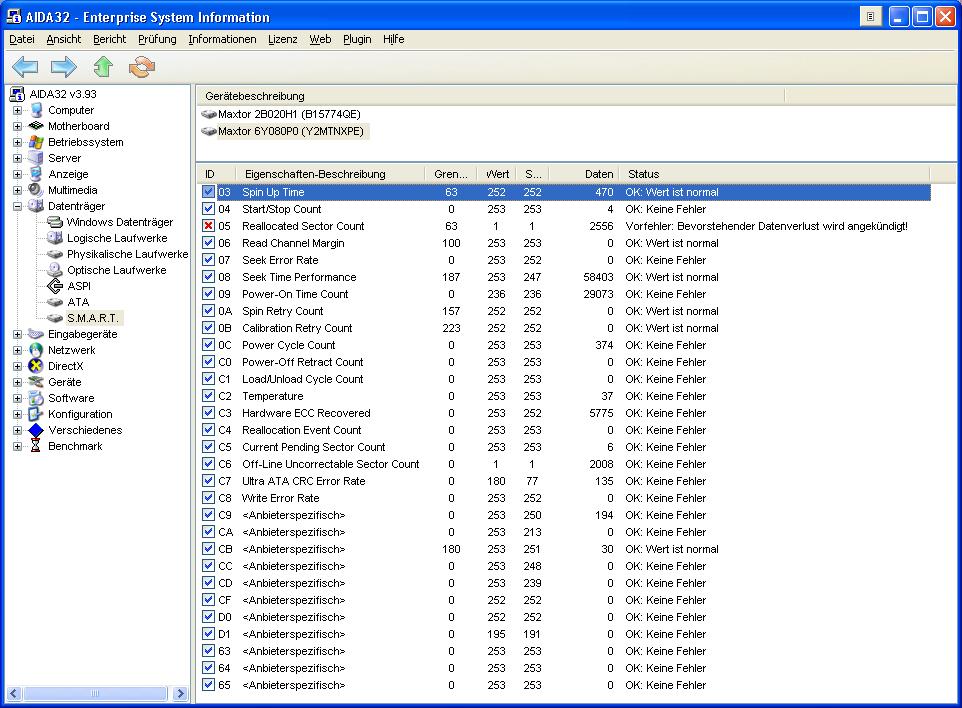Select drive Maxtor 6Y080P0 (Y2MTNXPE)

[291, 131]
